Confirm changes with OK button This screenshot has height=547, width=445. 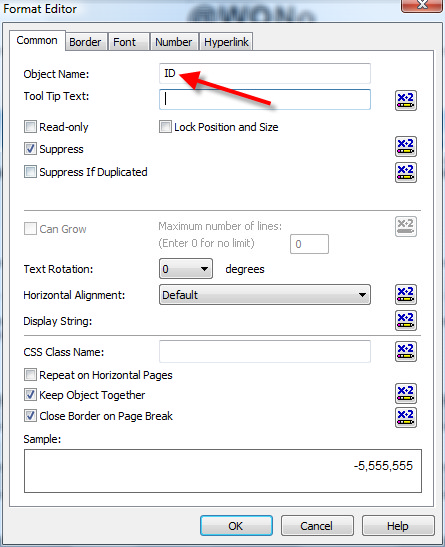click(x=236, y=526)
